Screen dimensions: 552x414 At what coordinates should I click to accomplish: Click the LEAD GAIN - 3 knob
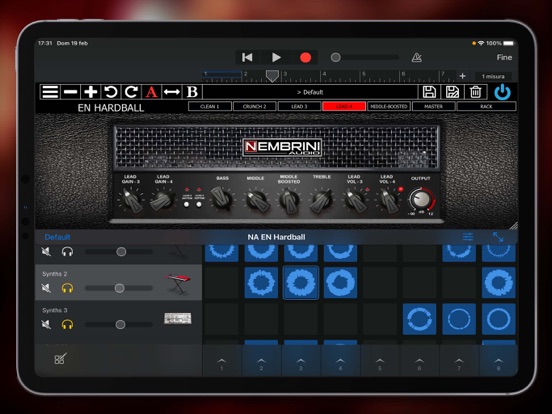point(131,200)
